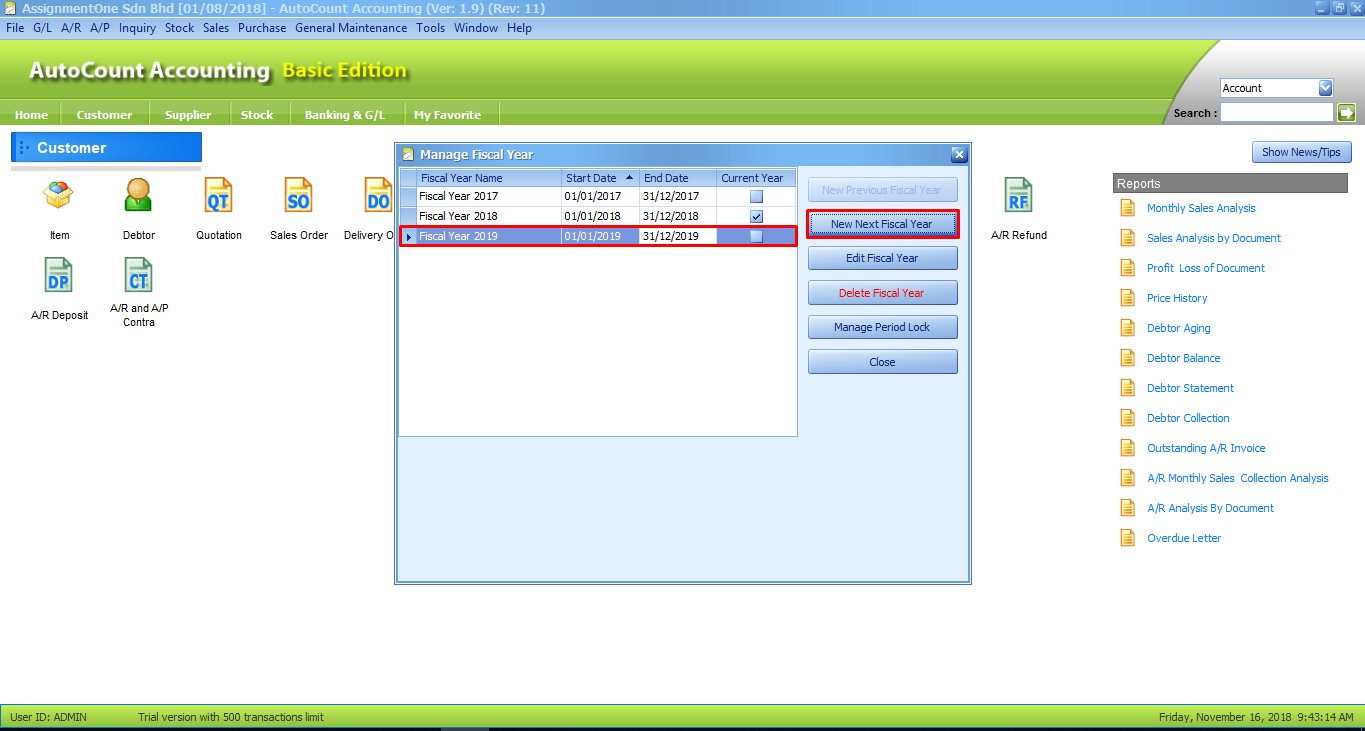Click the Debtor Balance report icon
The image size is (1365, 731).
coord(1128,358)
